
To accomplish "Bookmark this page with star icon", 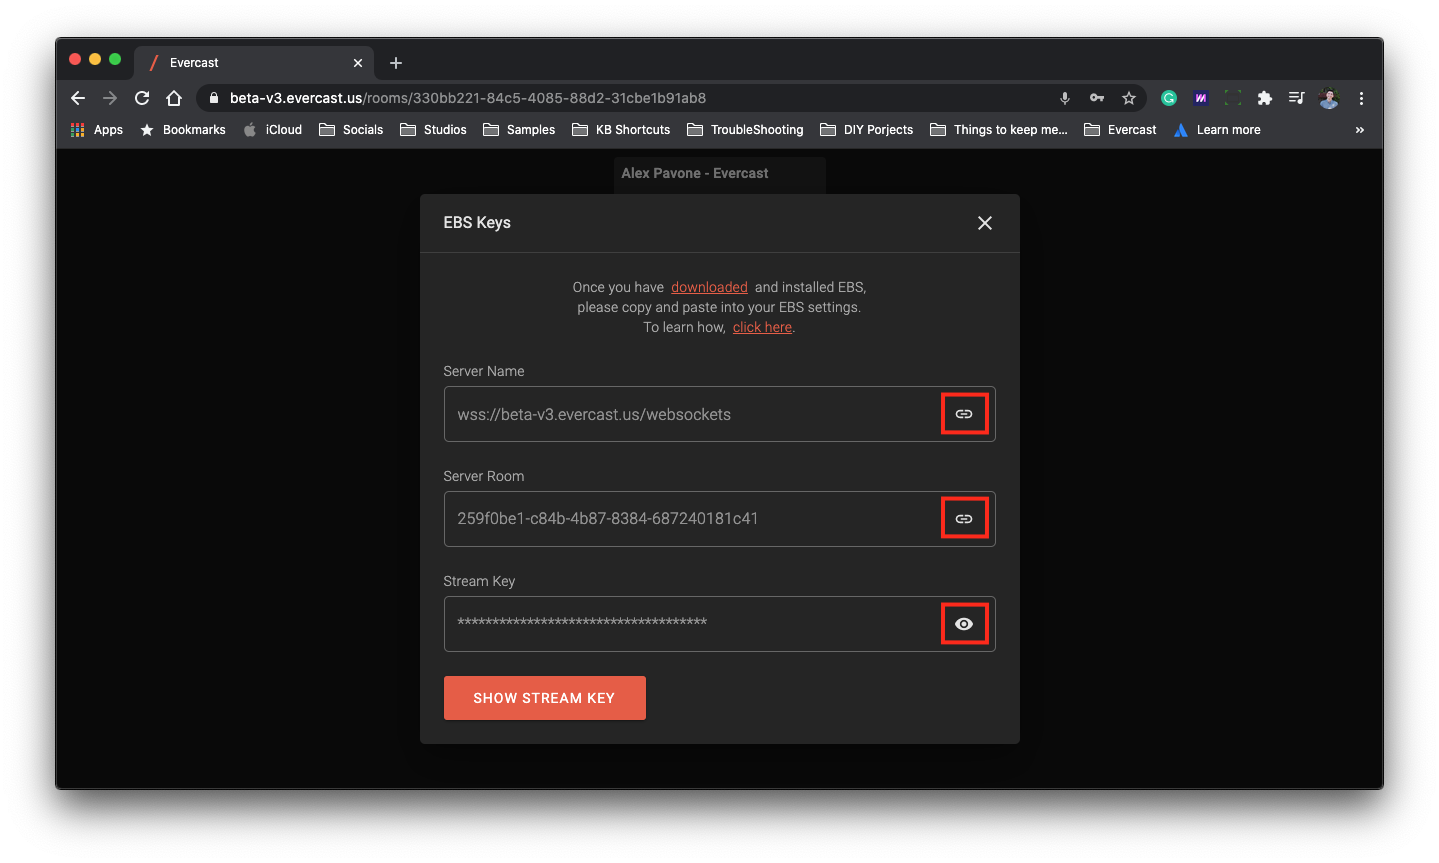I will (1129, 98).
